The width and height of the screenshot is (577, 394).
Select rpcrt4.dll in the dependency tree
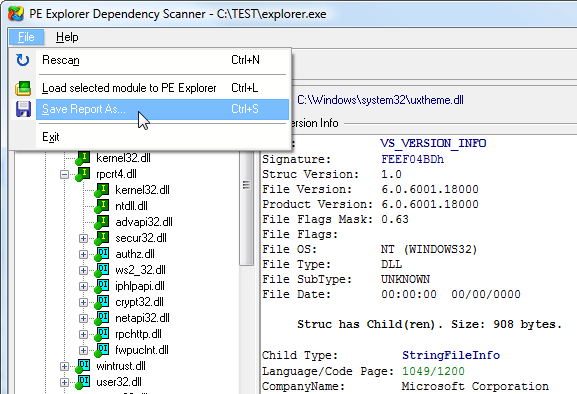click(x=116, y=174)
